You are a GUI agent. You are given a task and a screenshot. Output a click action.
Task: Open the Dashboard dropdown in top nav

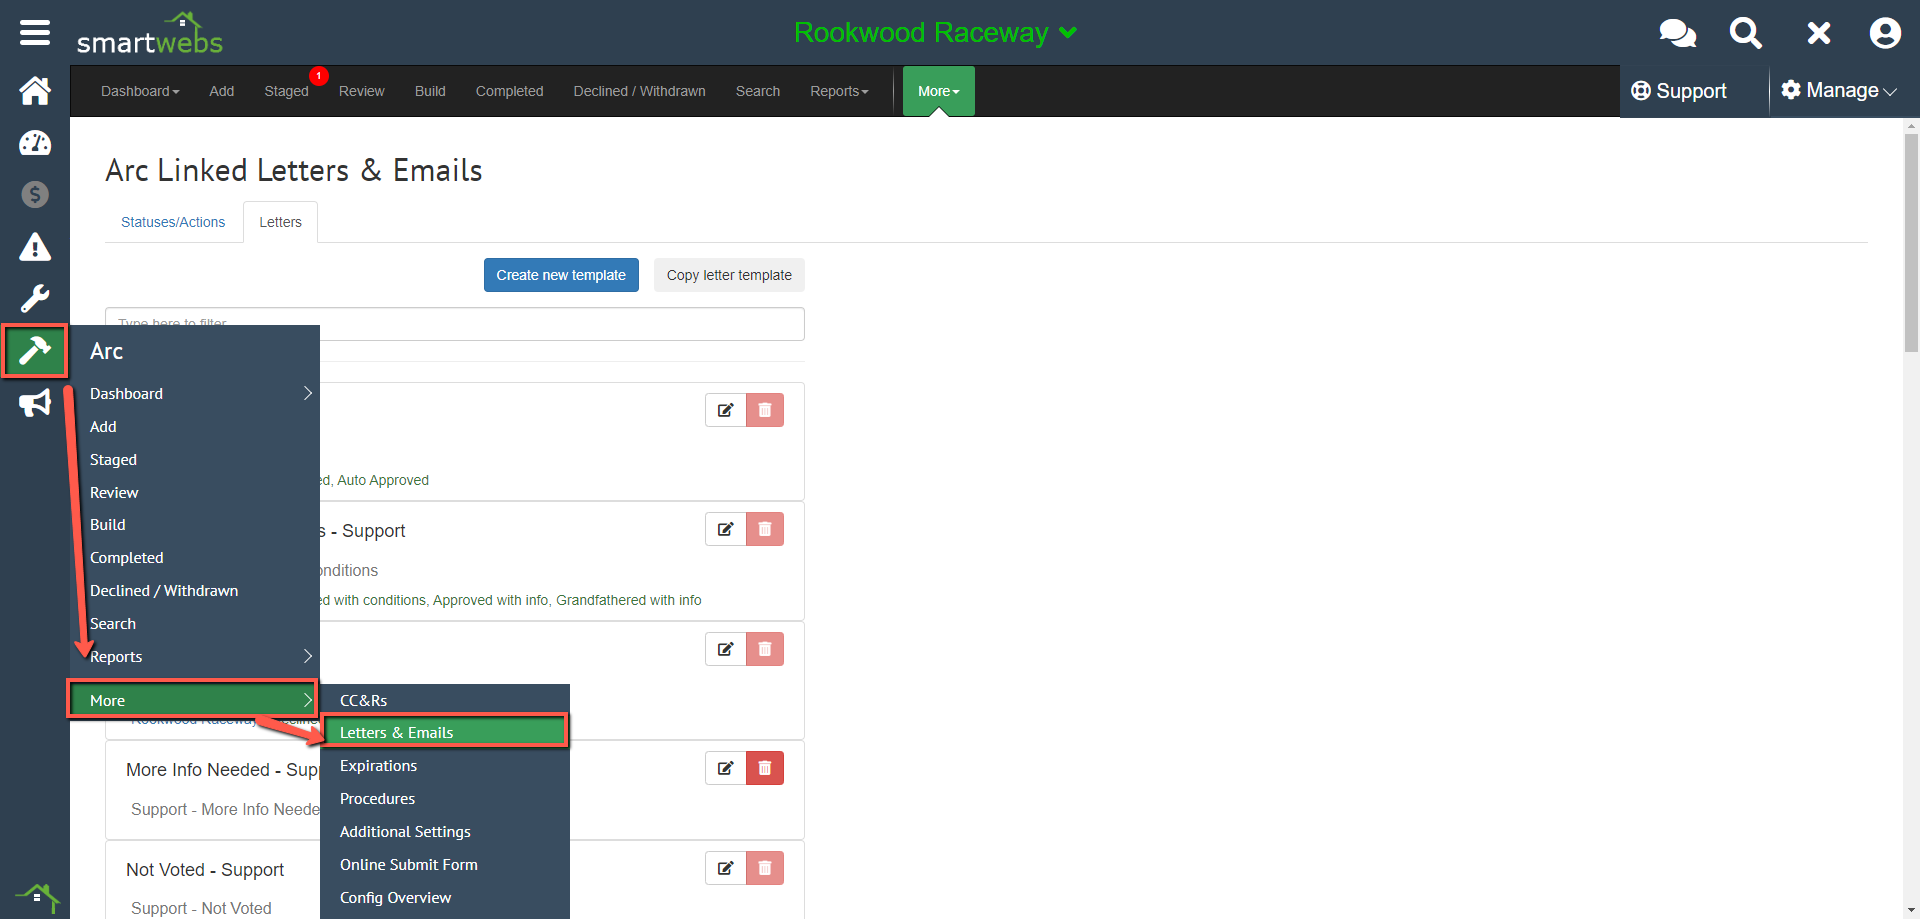(x=140, y=91)
